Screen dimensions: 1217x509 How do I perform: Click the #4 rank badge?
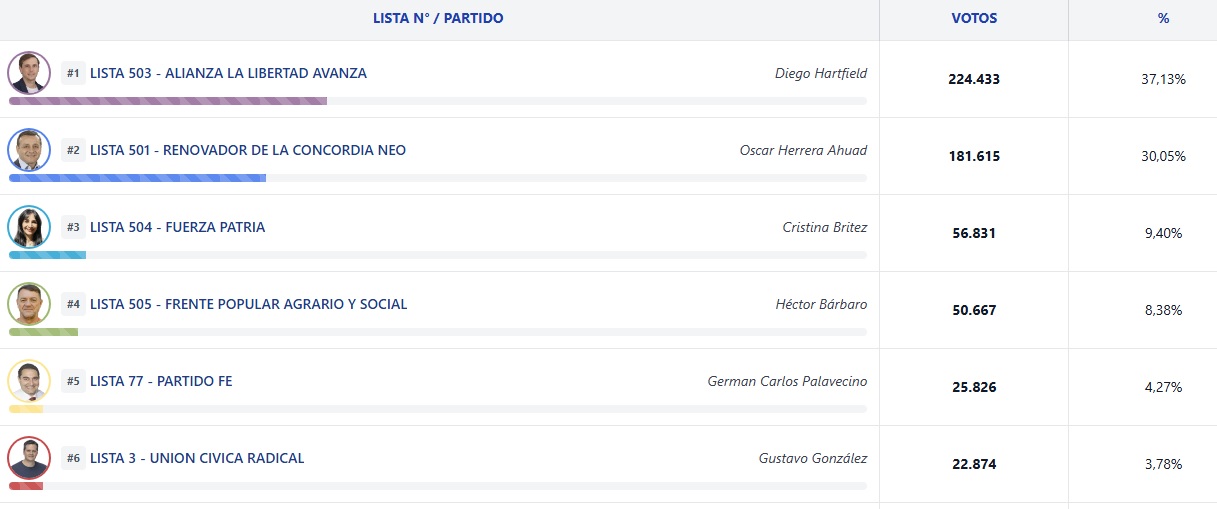tap(73, 304)
